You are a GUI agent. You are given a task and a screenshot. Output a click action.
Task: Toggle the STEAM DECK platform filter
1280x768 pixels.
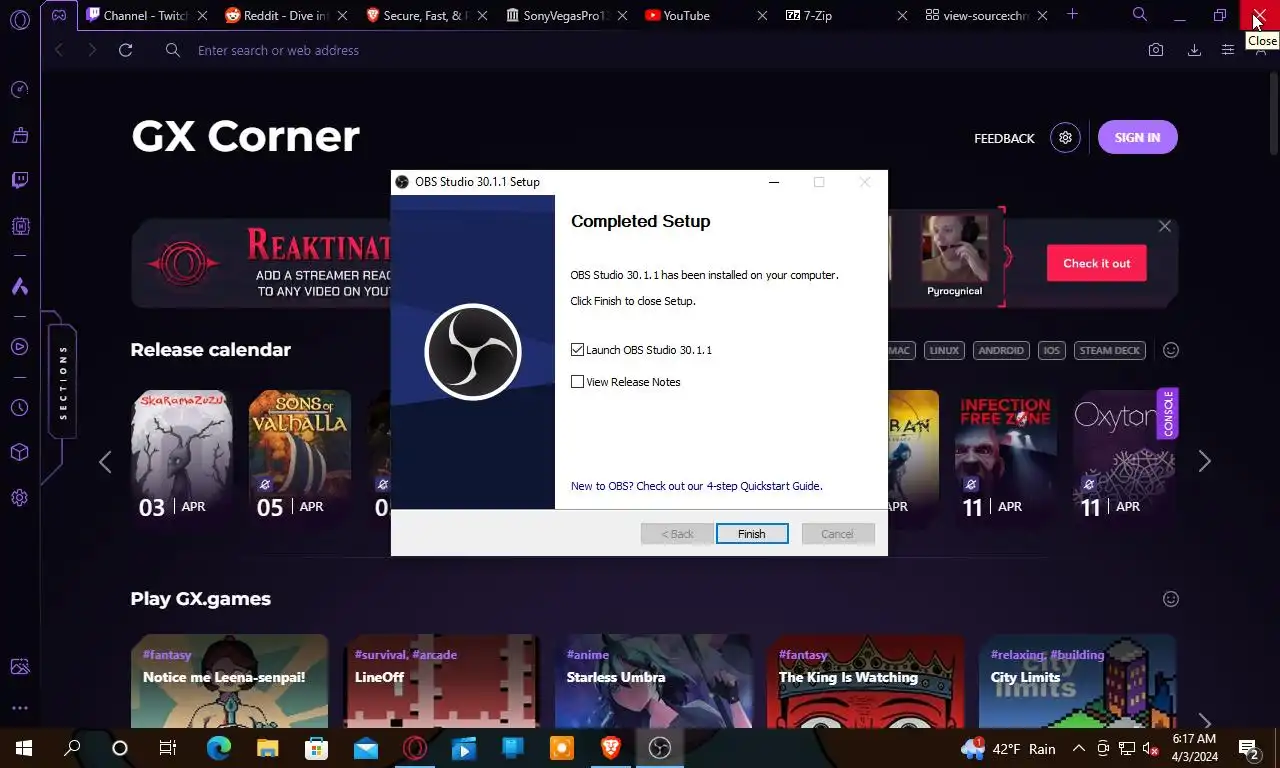1110,350
